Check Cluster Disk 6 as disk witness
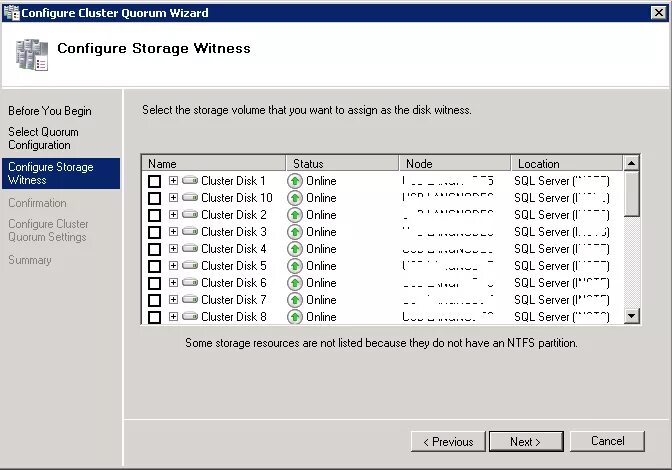 tap(154, 283)
